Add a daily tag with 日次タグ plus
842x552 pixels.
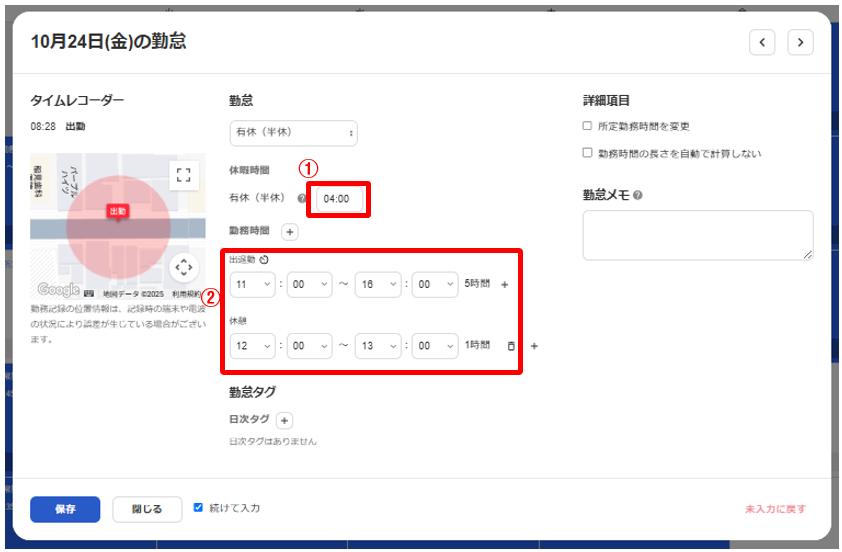pos(284,421)
